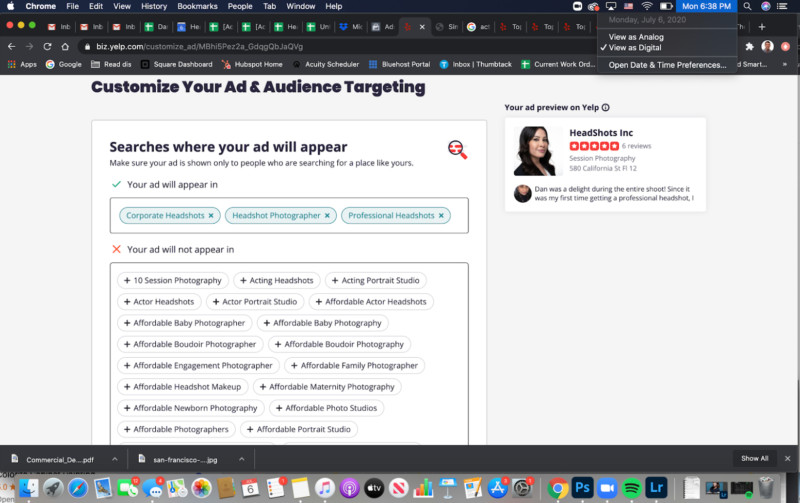The width and height of the screenshot is (800, 503).
Task: Open Zoom app in the dock
Action: pyautogui.click(x=607, y=488)
